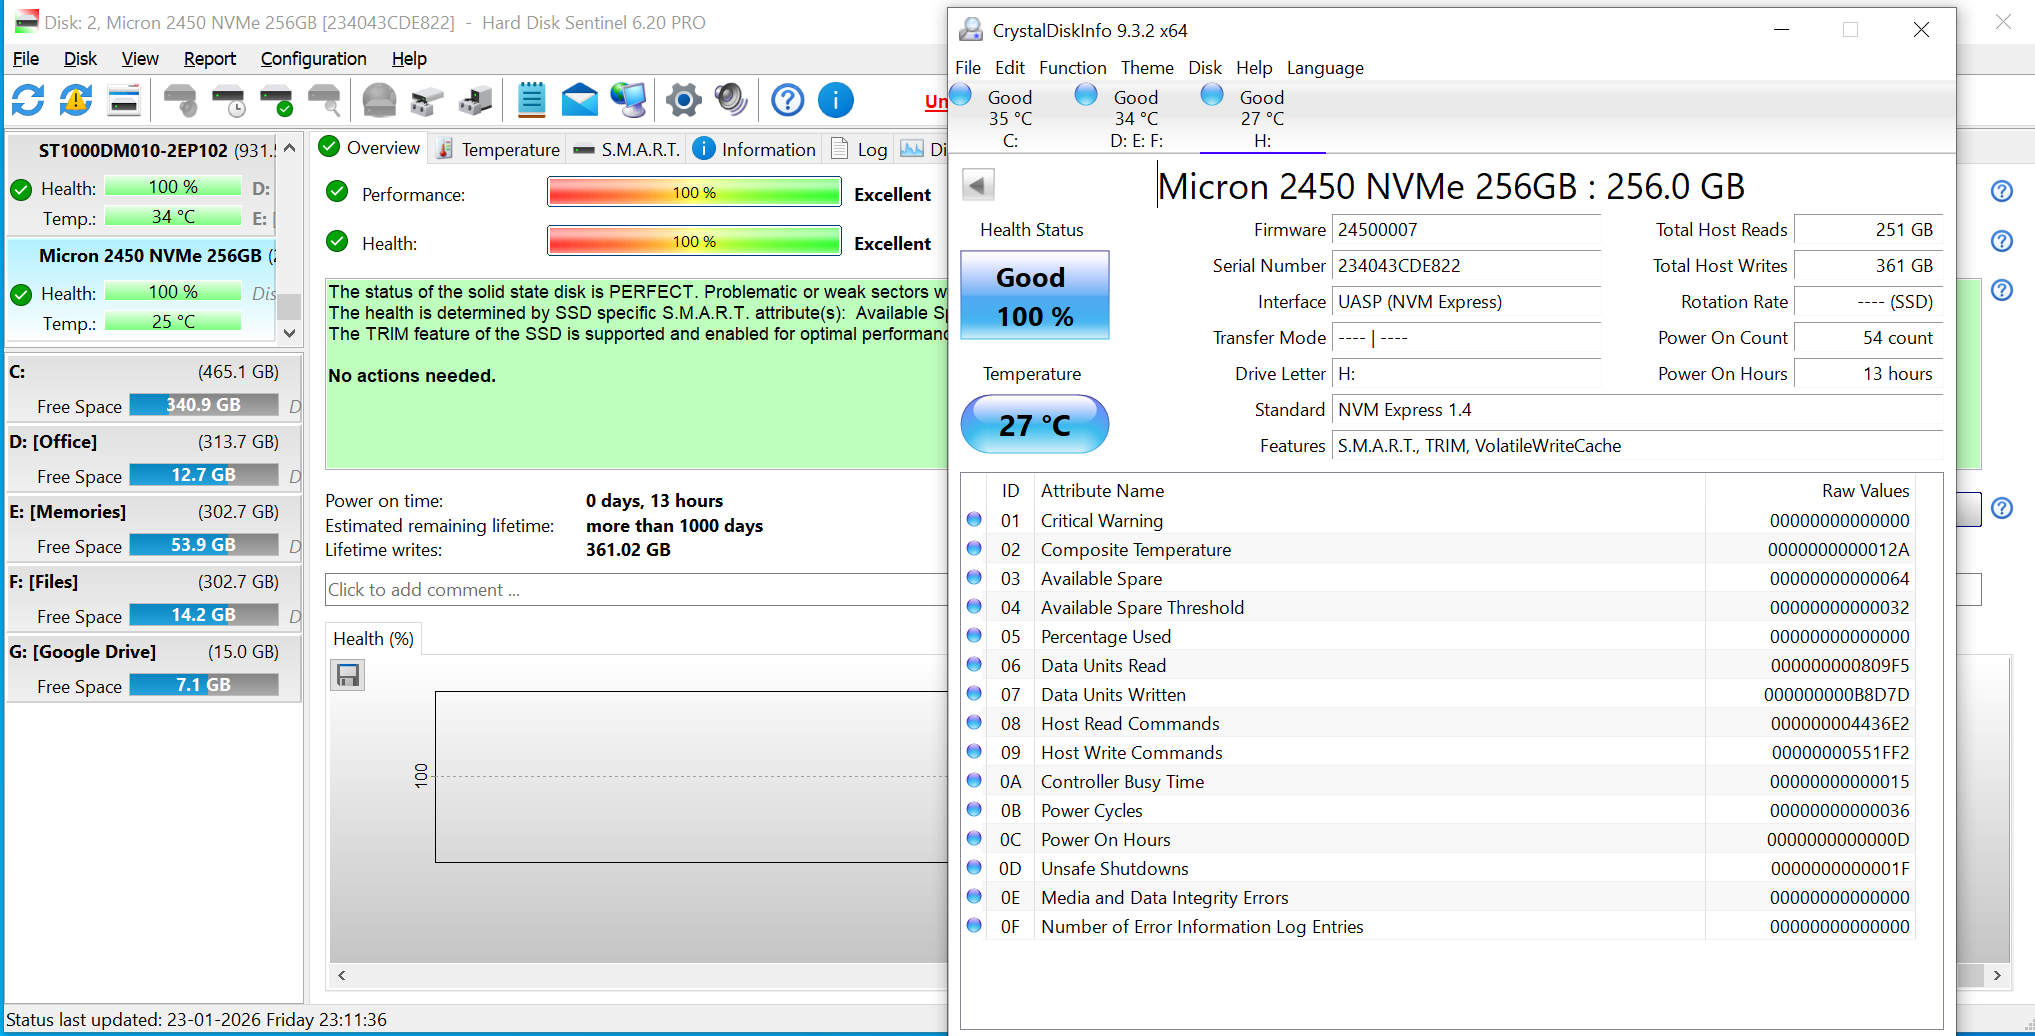Click the 27 °C temperature button

pos(1034,425)
